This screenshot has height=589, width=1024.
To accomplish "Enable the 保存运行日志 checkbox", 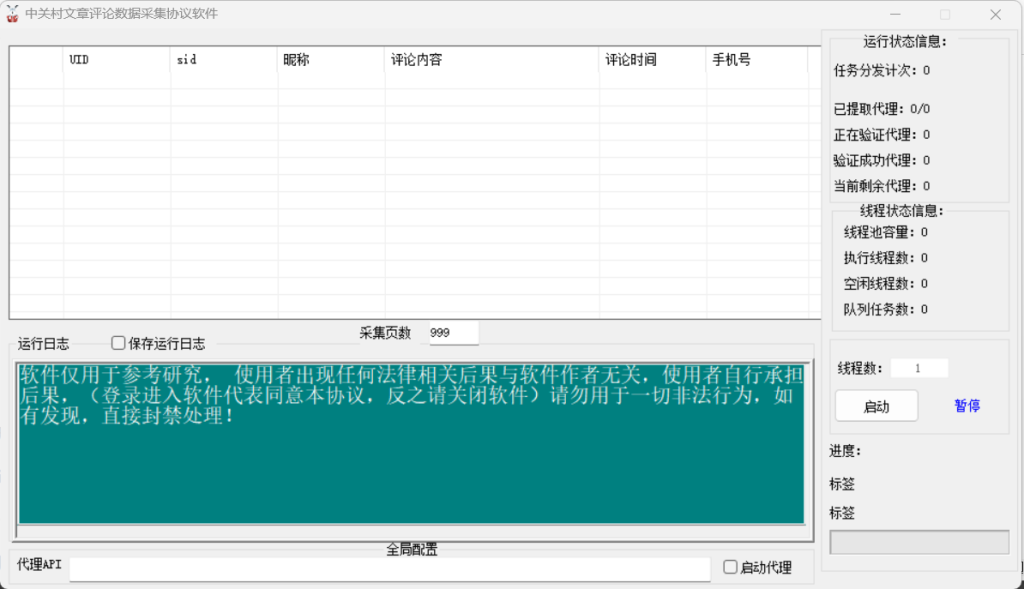I will 119,343.
